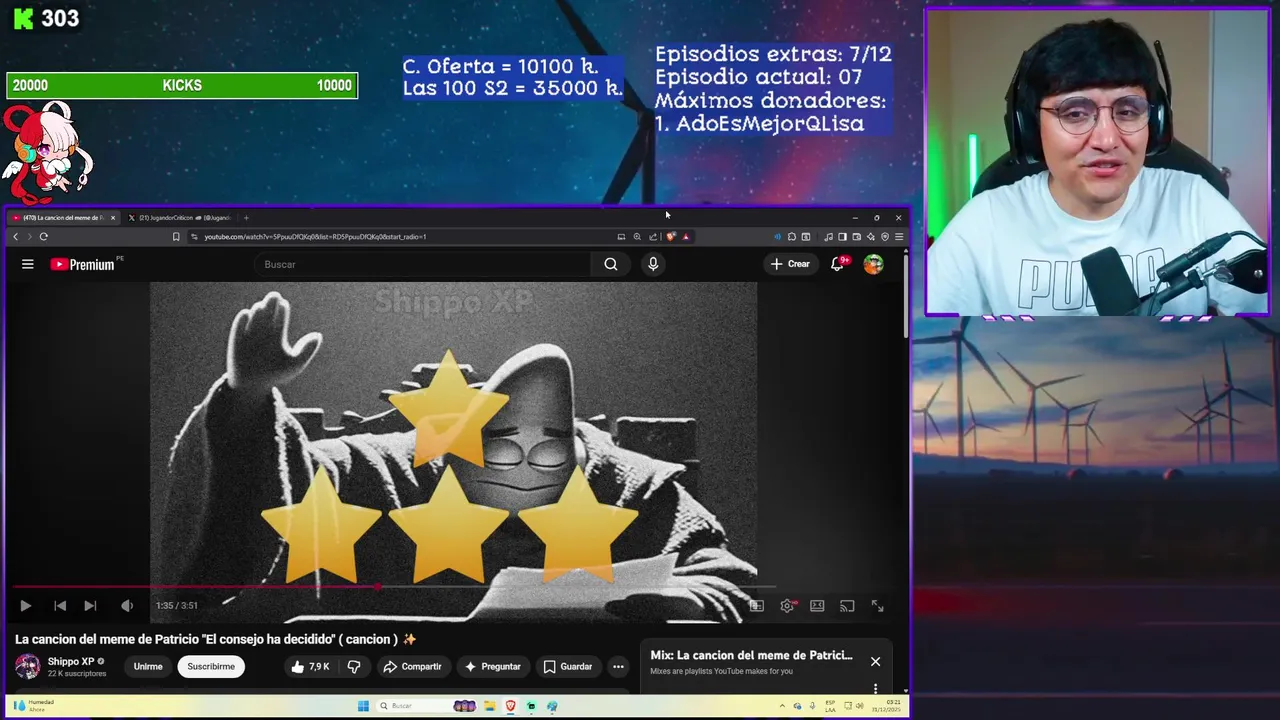Click the Unirme join button
This screenshot has width=1280, height=720.
[x=148, y=667]
